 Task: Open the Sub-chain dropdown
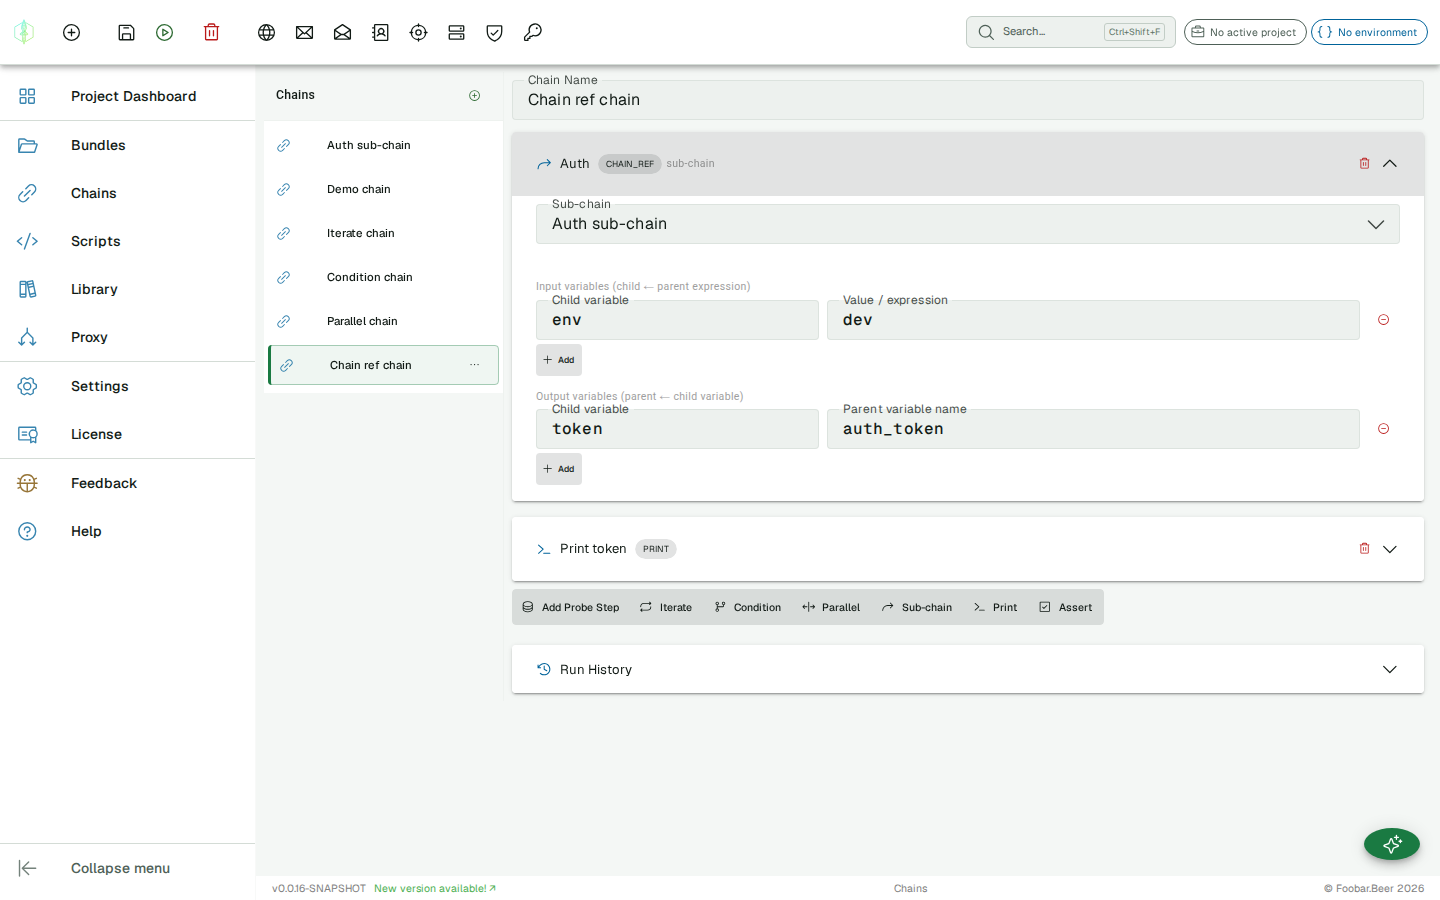[x=968, y=224]
